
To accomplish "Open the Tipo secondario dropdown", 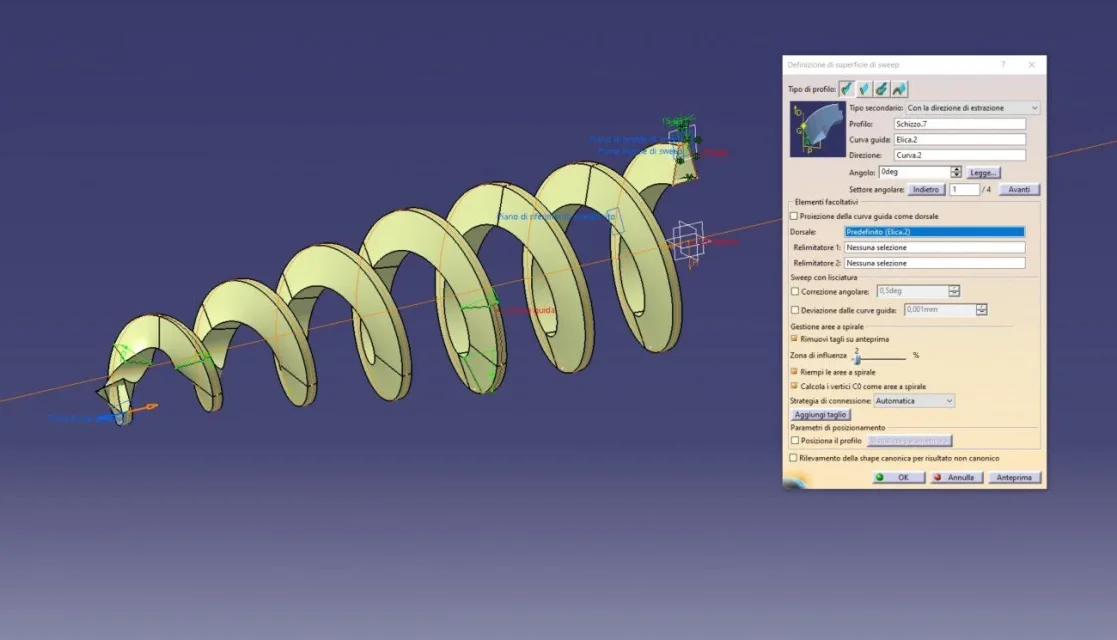I will point(972,108).
